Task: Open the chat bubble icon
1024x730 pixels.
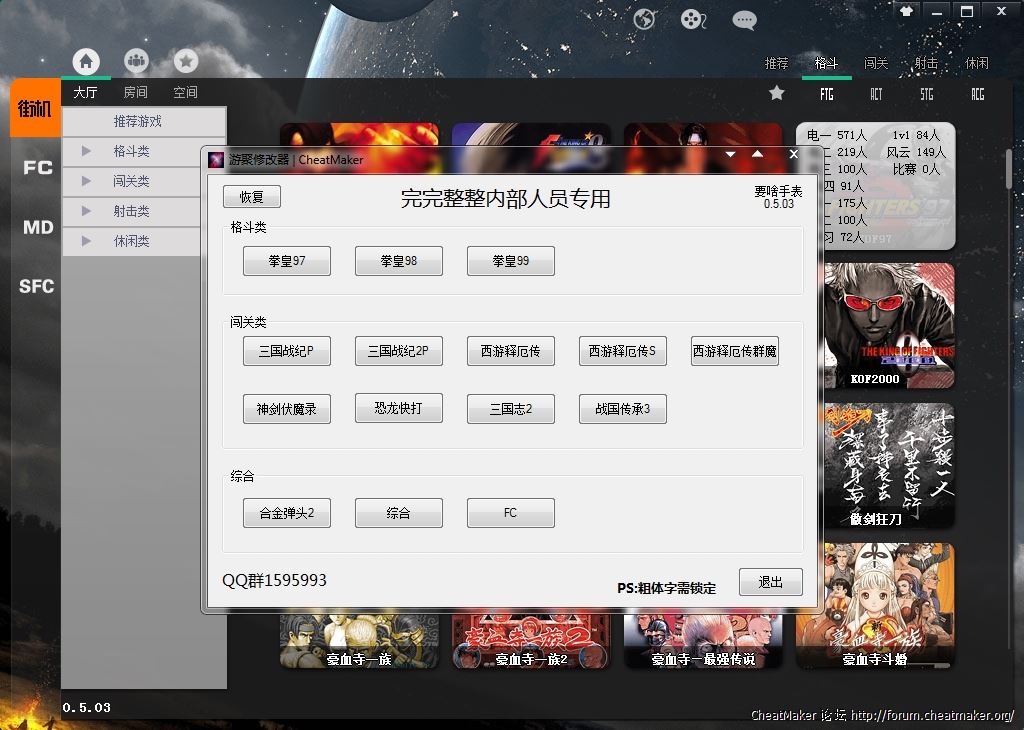Action: [744, 19]
